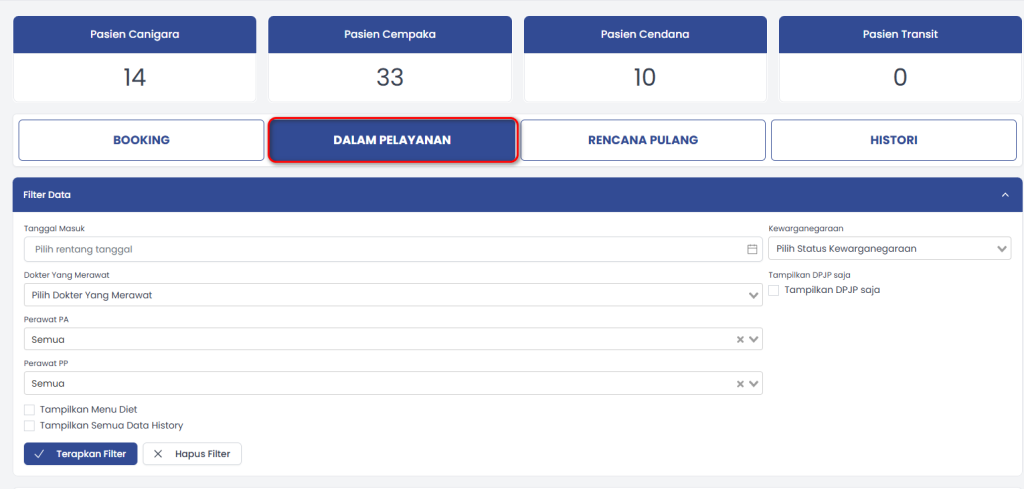Open the Perawat PA dropdown arrow

pos(754,340)
